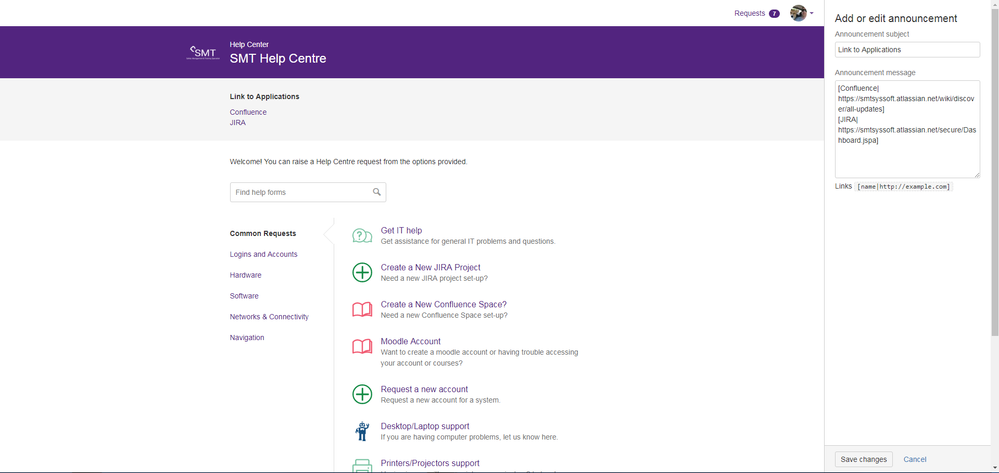Click the Welcome message text

pyautogui.click(x=348, y=162)
